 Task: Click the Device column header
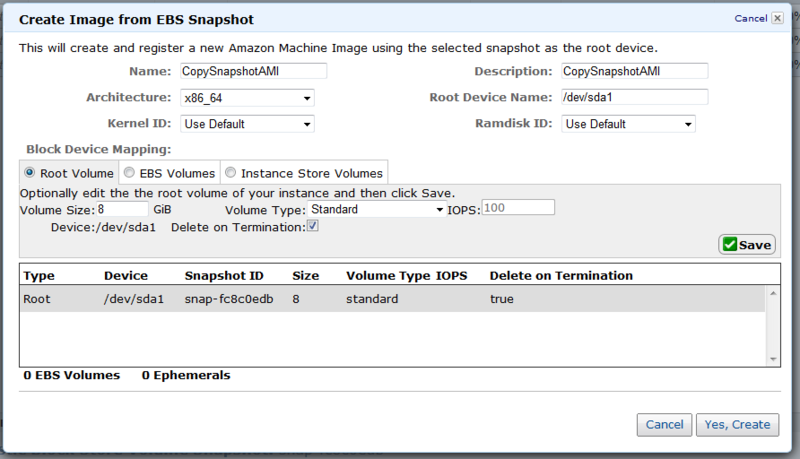[x=126, y=276]
